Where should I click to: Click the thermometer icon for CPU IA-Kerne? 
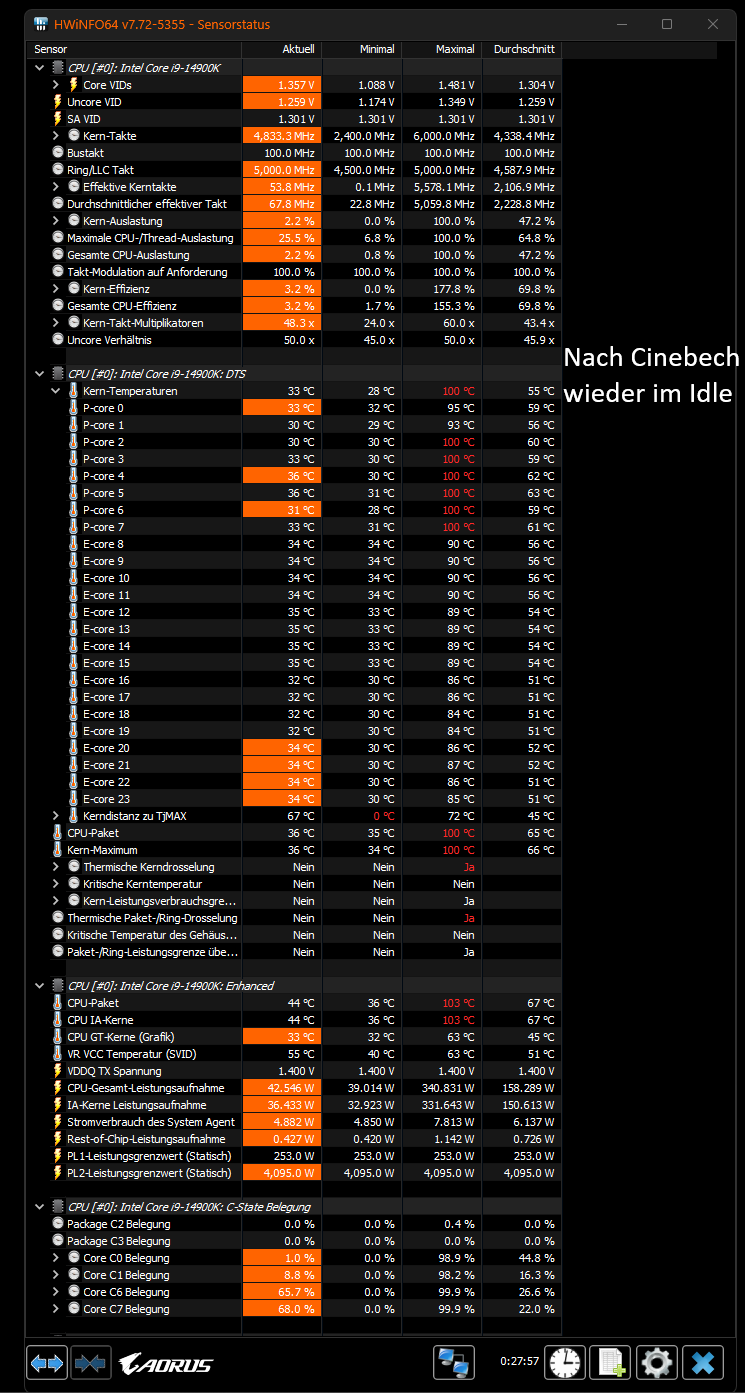tap(57, 1020)
